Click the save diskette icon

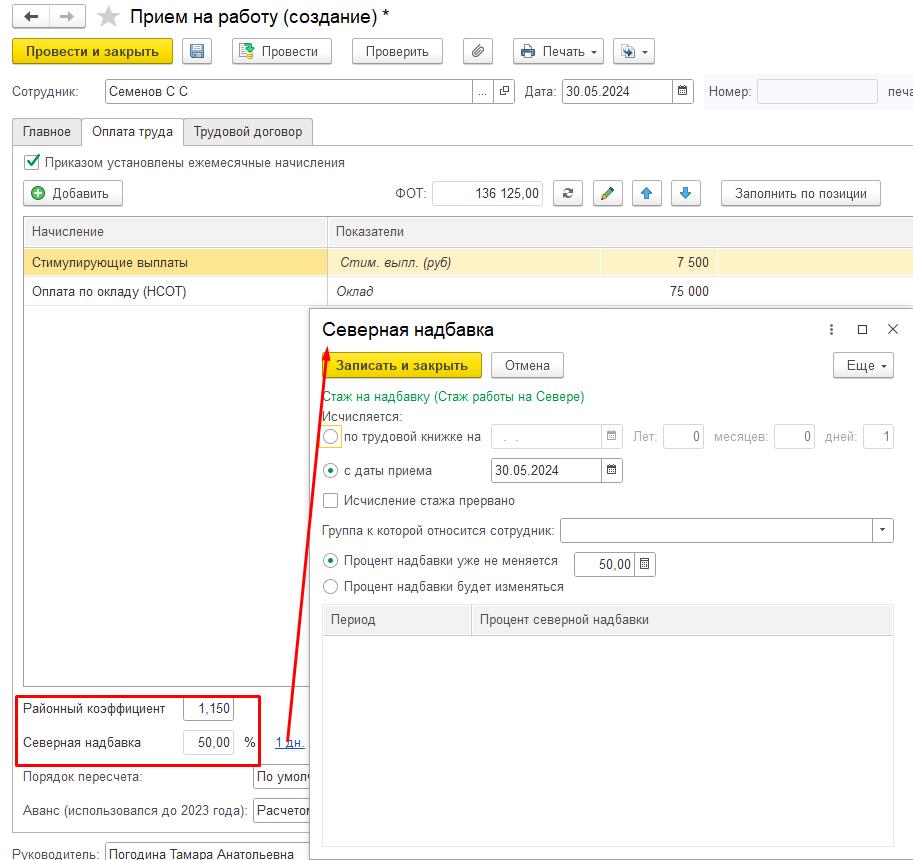(x=197, y=52)
